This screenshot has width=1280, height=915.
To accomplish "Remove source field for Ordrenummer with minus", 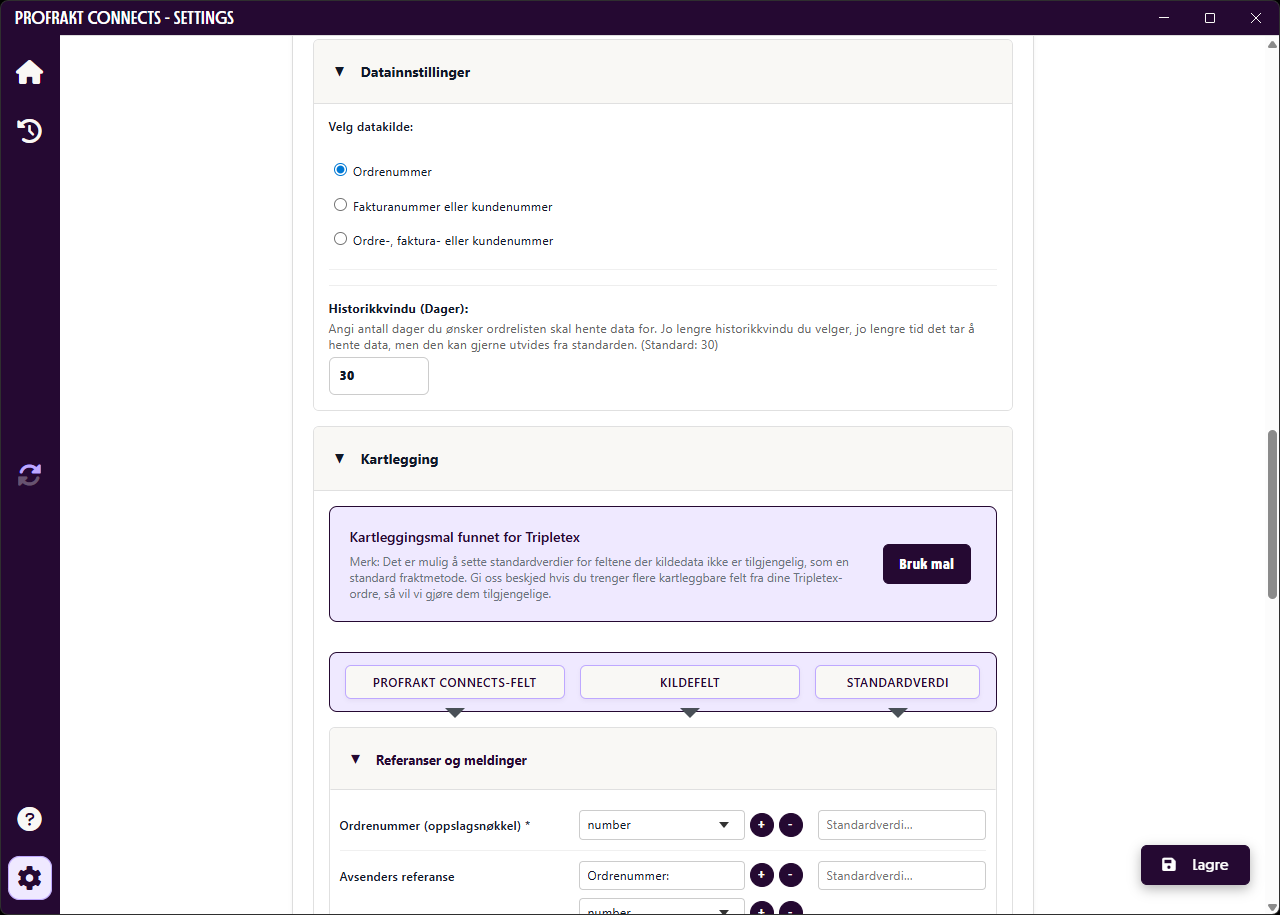I will (791, 825).
